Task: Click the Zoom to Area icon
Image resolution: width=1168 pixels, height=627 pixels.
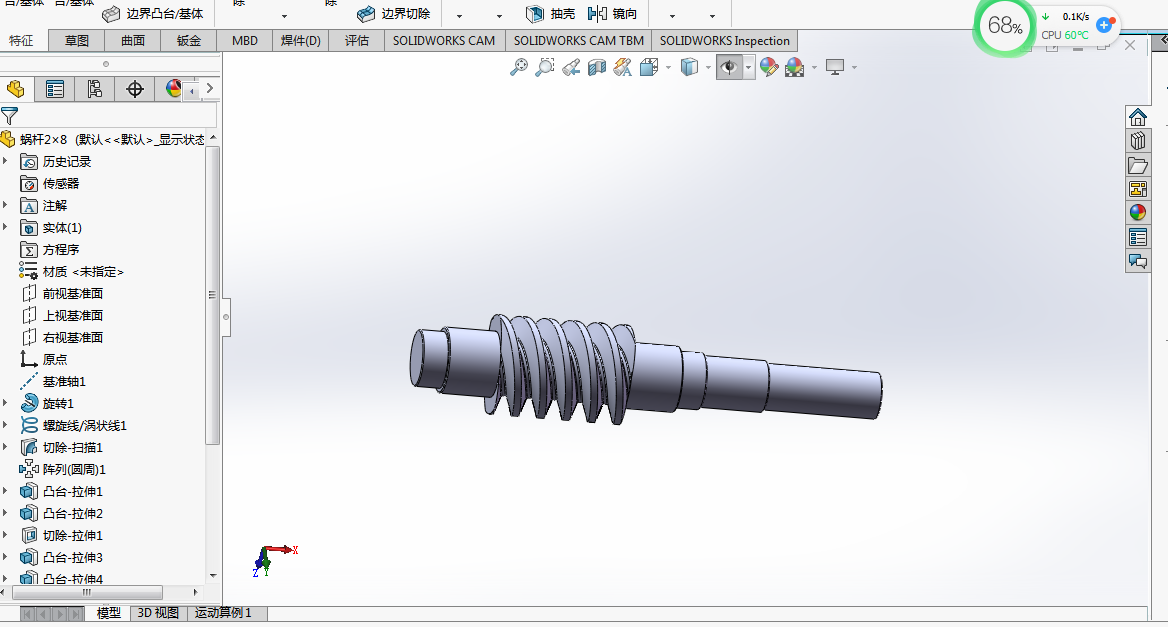Action: point(545,67)
